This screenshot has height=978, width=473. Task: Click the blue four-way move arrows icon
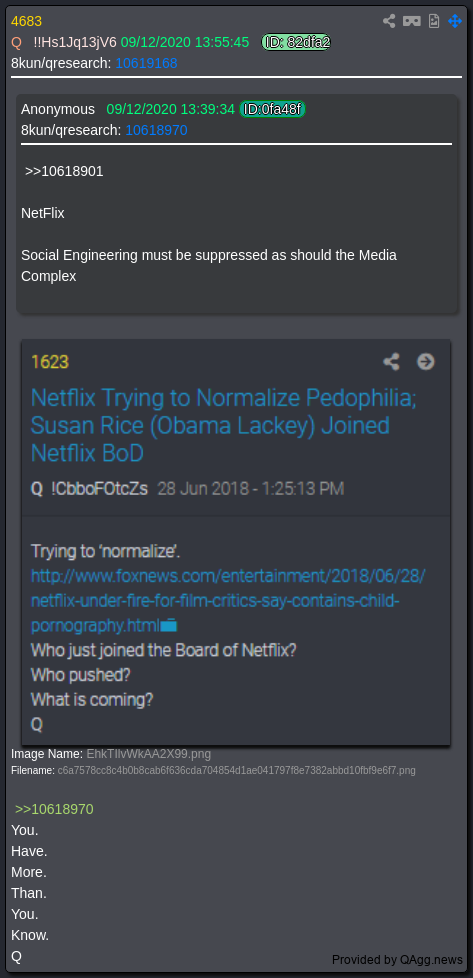point(455,21)
